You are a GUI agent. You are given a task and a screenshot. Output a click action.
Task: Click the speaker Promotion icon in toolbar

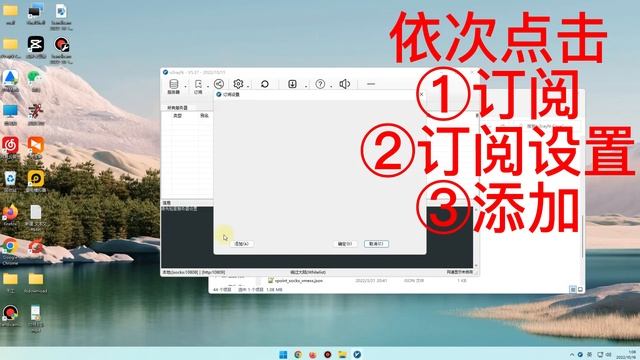[x=344, y=84]
